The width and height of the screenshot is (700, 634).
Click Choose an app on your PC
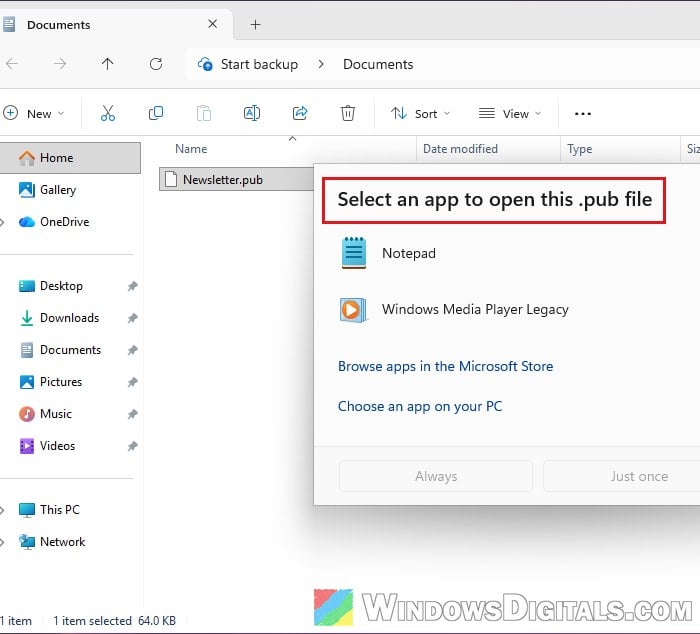(x=420, y=406)
